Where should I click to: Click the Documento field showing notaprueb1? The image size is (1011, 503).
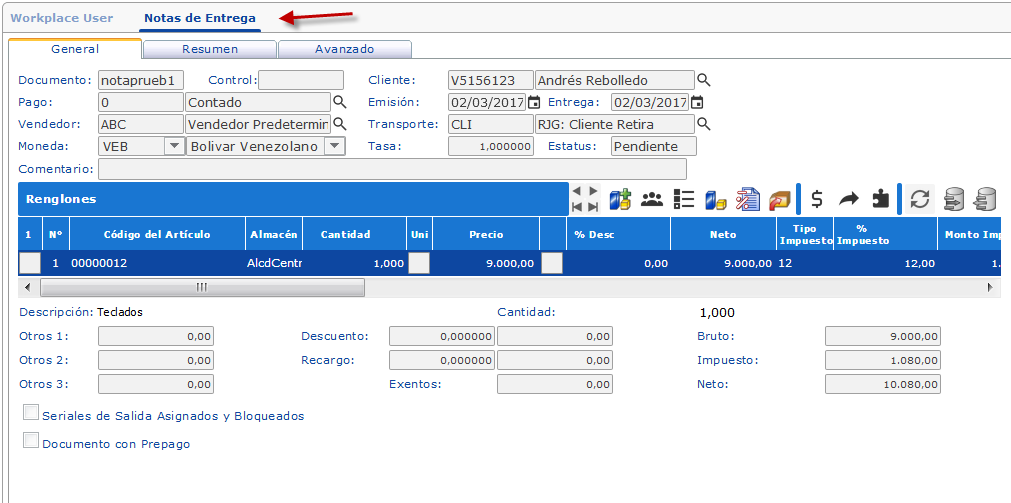pyautogui.click(x=141, y=81)
